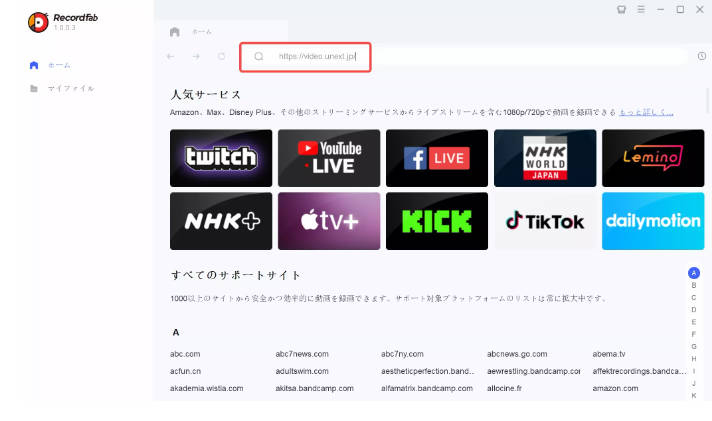
Task: Open the NHK World Japan tile
Action: tap(545, 158)
